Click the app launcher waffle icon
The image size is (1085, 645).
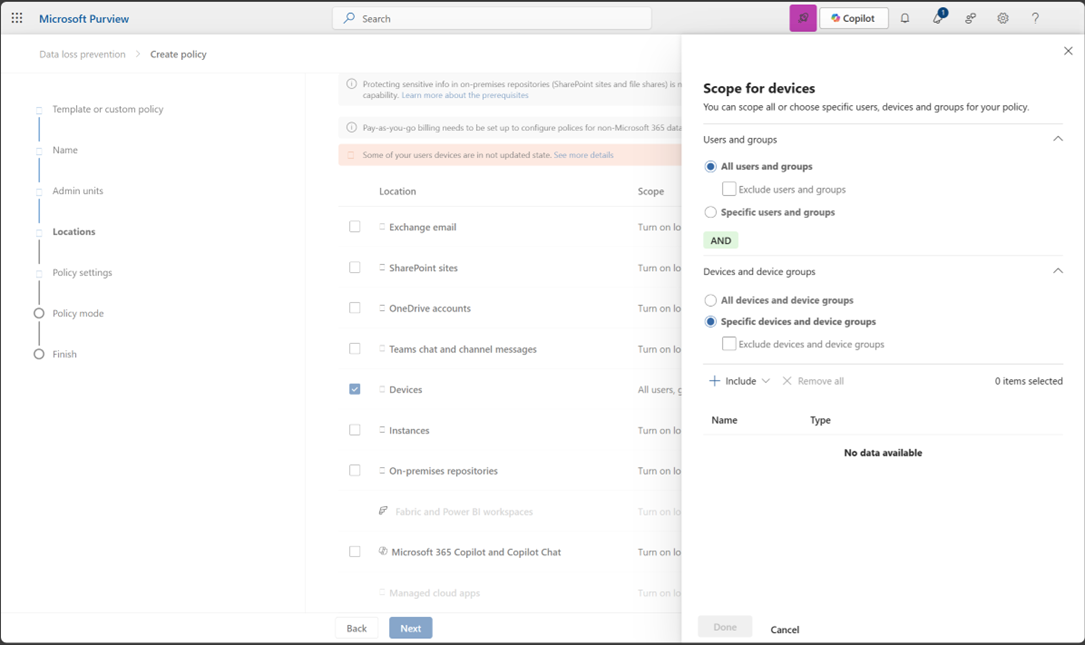click(16, 17)
